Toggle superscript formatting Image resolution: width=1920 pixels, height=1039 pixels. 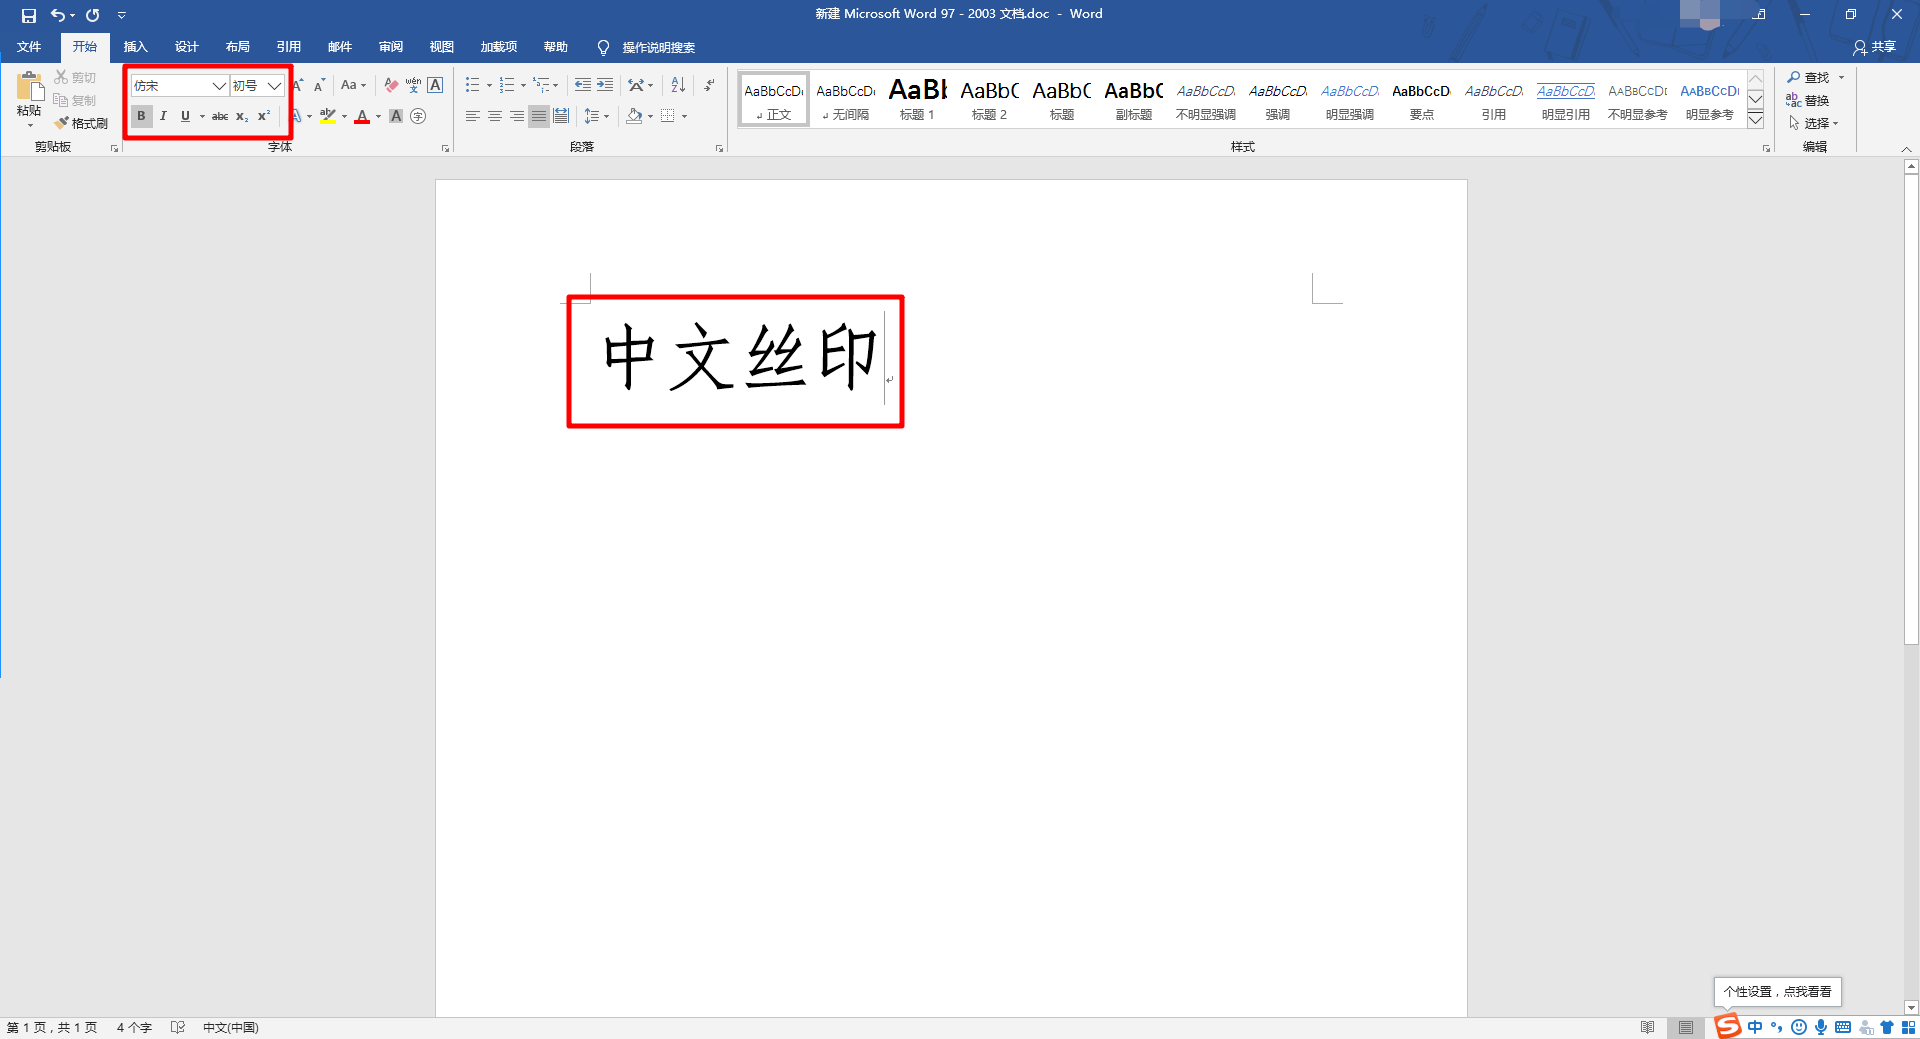[x=264, y=116]
